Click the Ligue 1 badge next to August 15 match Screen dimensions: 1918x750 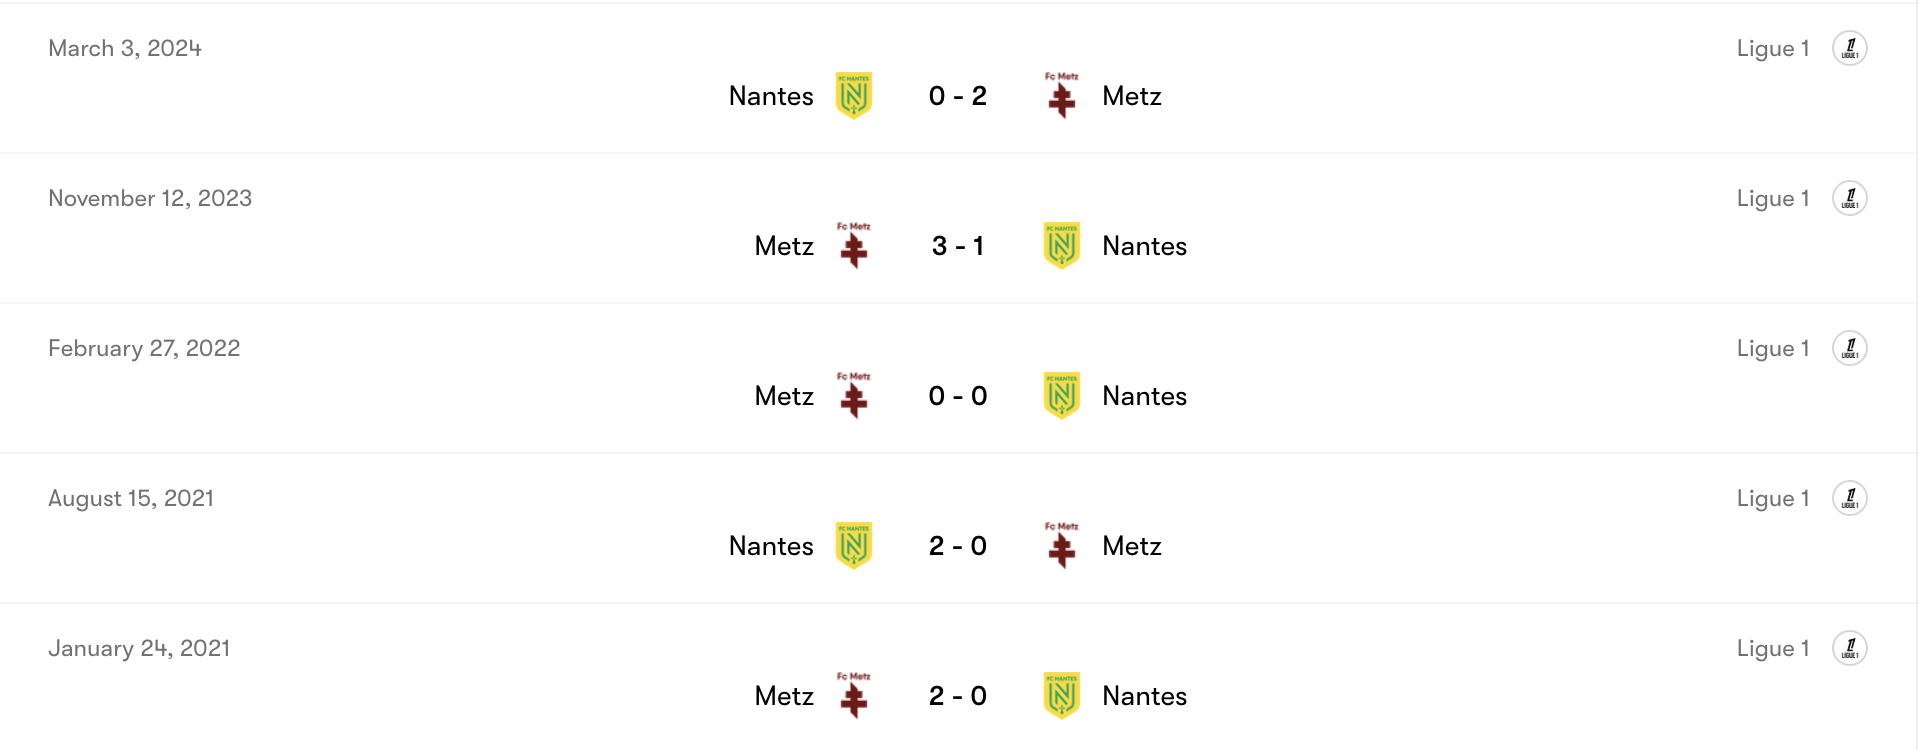tap(1849, 497)
